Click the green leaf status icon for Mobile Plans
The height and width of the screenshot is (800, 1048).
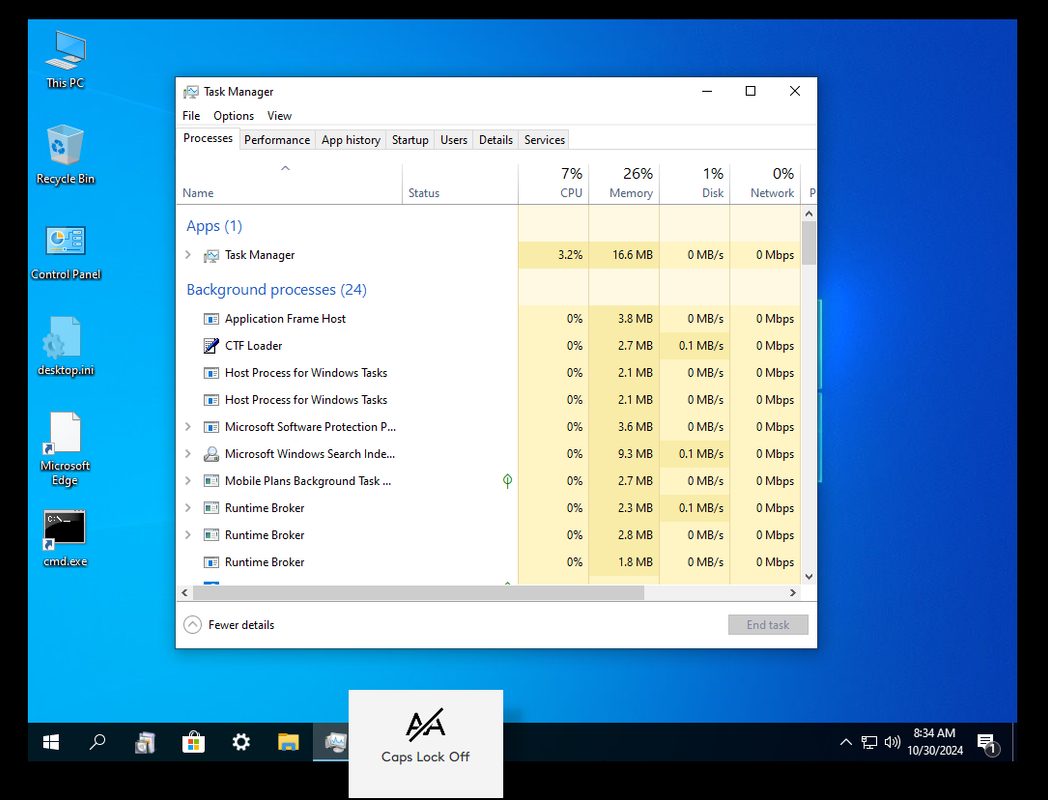(507, 481)
